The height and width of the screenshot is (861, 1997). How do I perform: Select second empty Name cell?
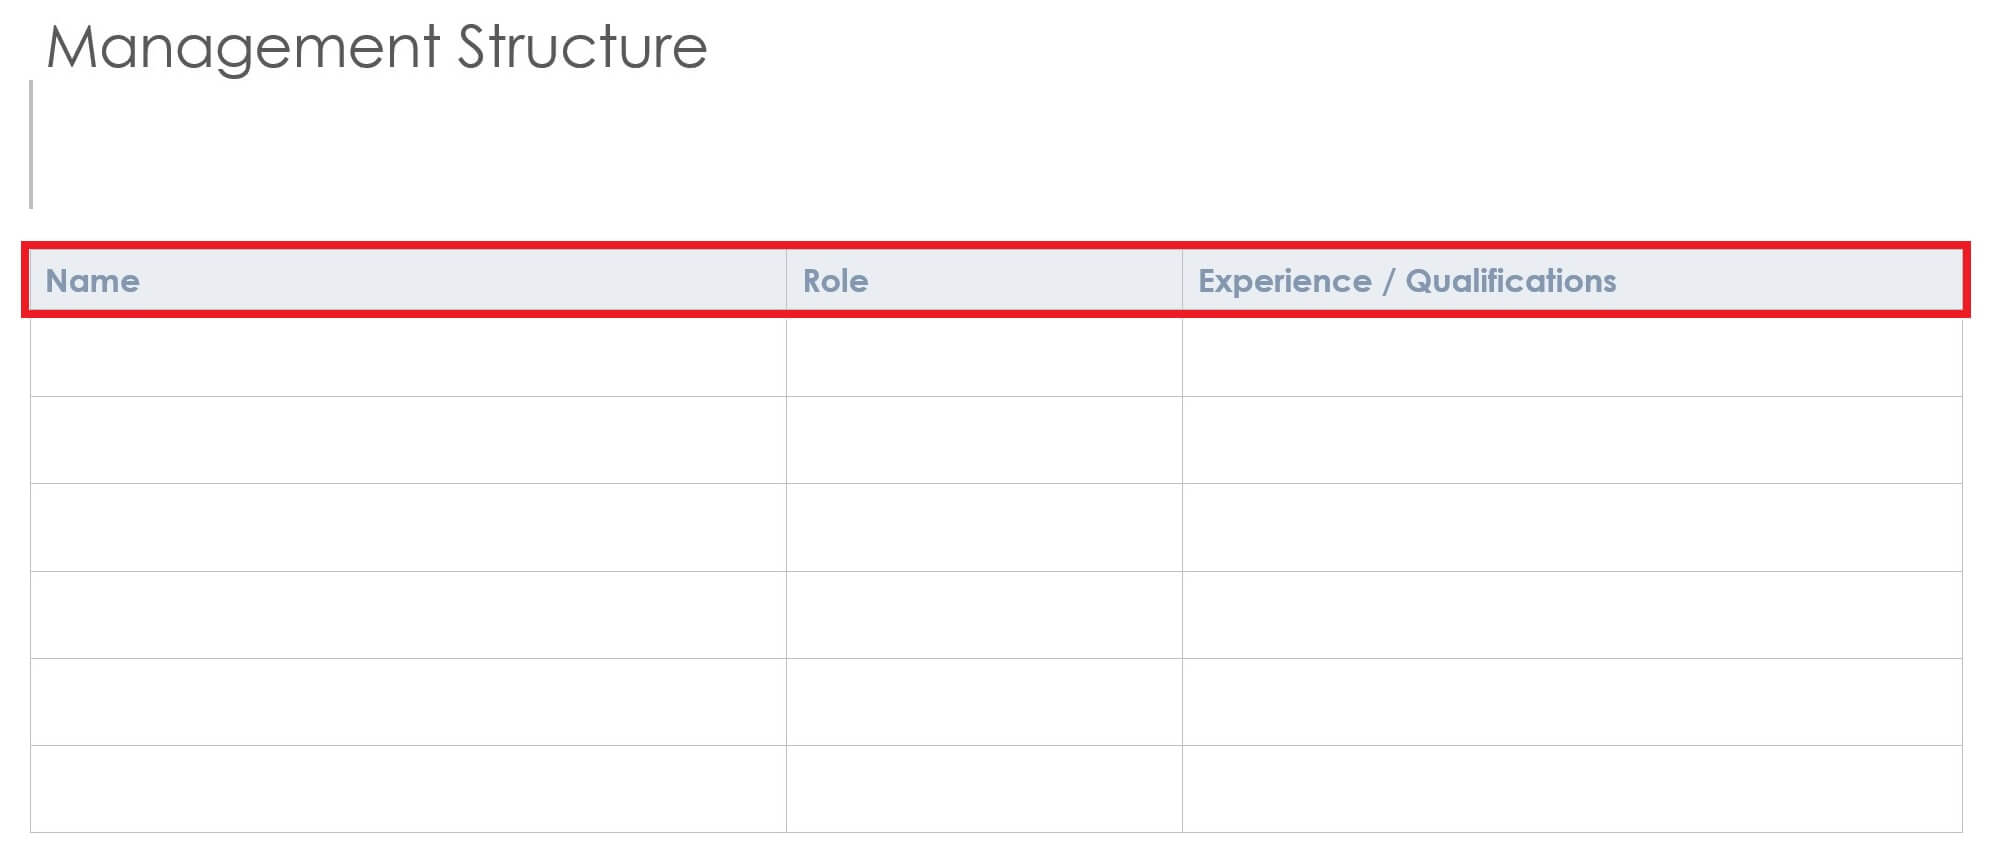click(x=408, y=440)
